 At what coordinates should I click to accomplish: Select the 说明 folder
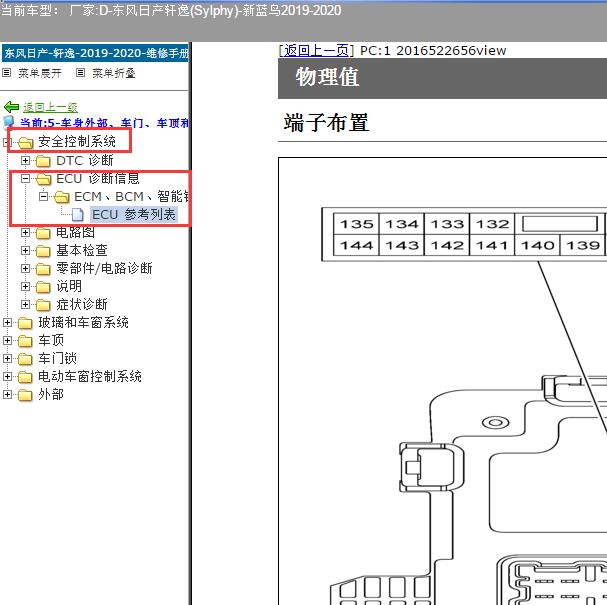point(69,286)
